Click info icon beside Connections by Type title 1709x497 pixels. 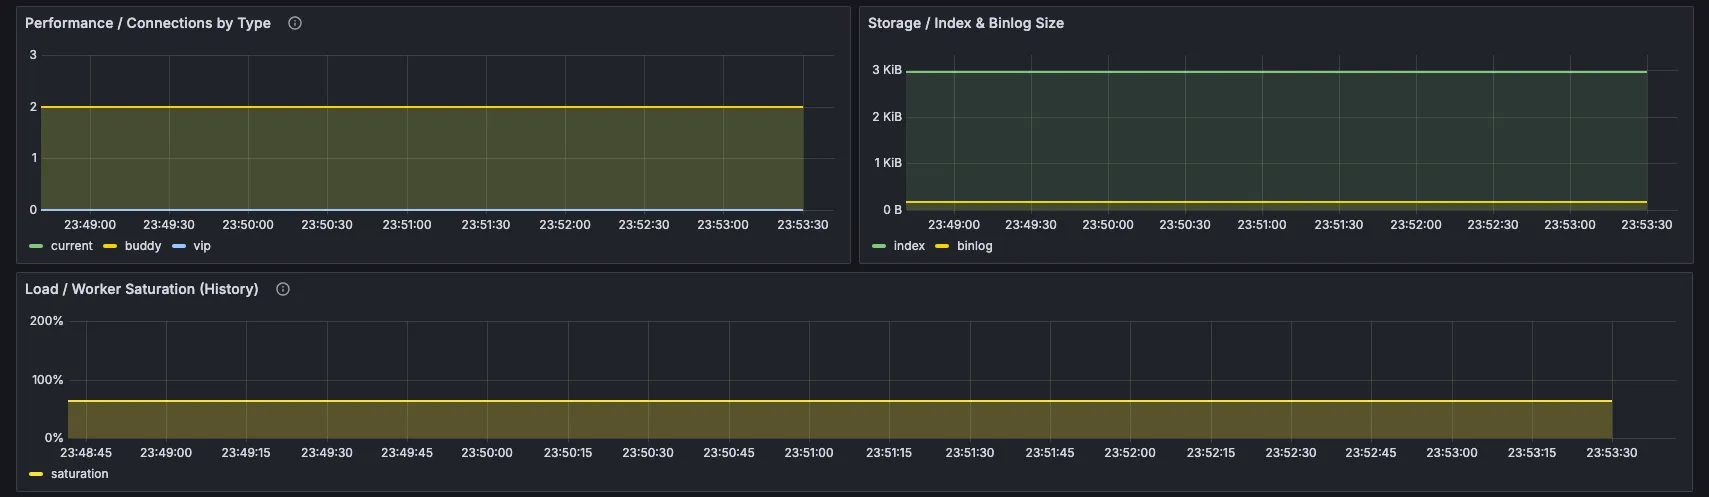pos(295,23)
